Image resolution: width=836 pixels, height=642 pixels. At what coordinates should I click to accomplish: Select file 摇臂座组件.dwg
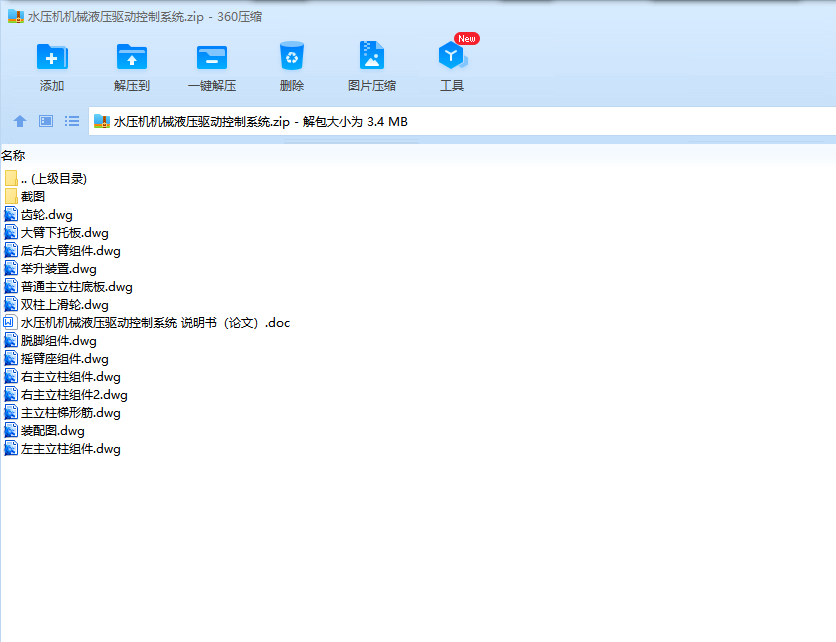(x=56, y=359)
